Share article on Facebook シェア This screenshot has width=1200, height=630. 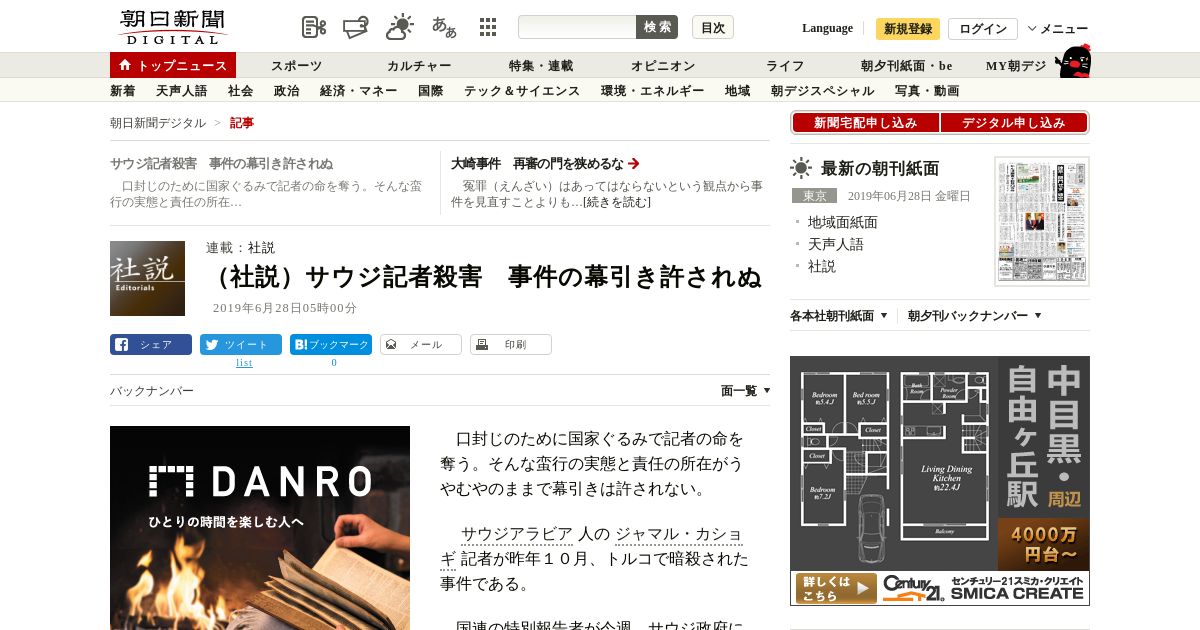click(x=151, y=345)
